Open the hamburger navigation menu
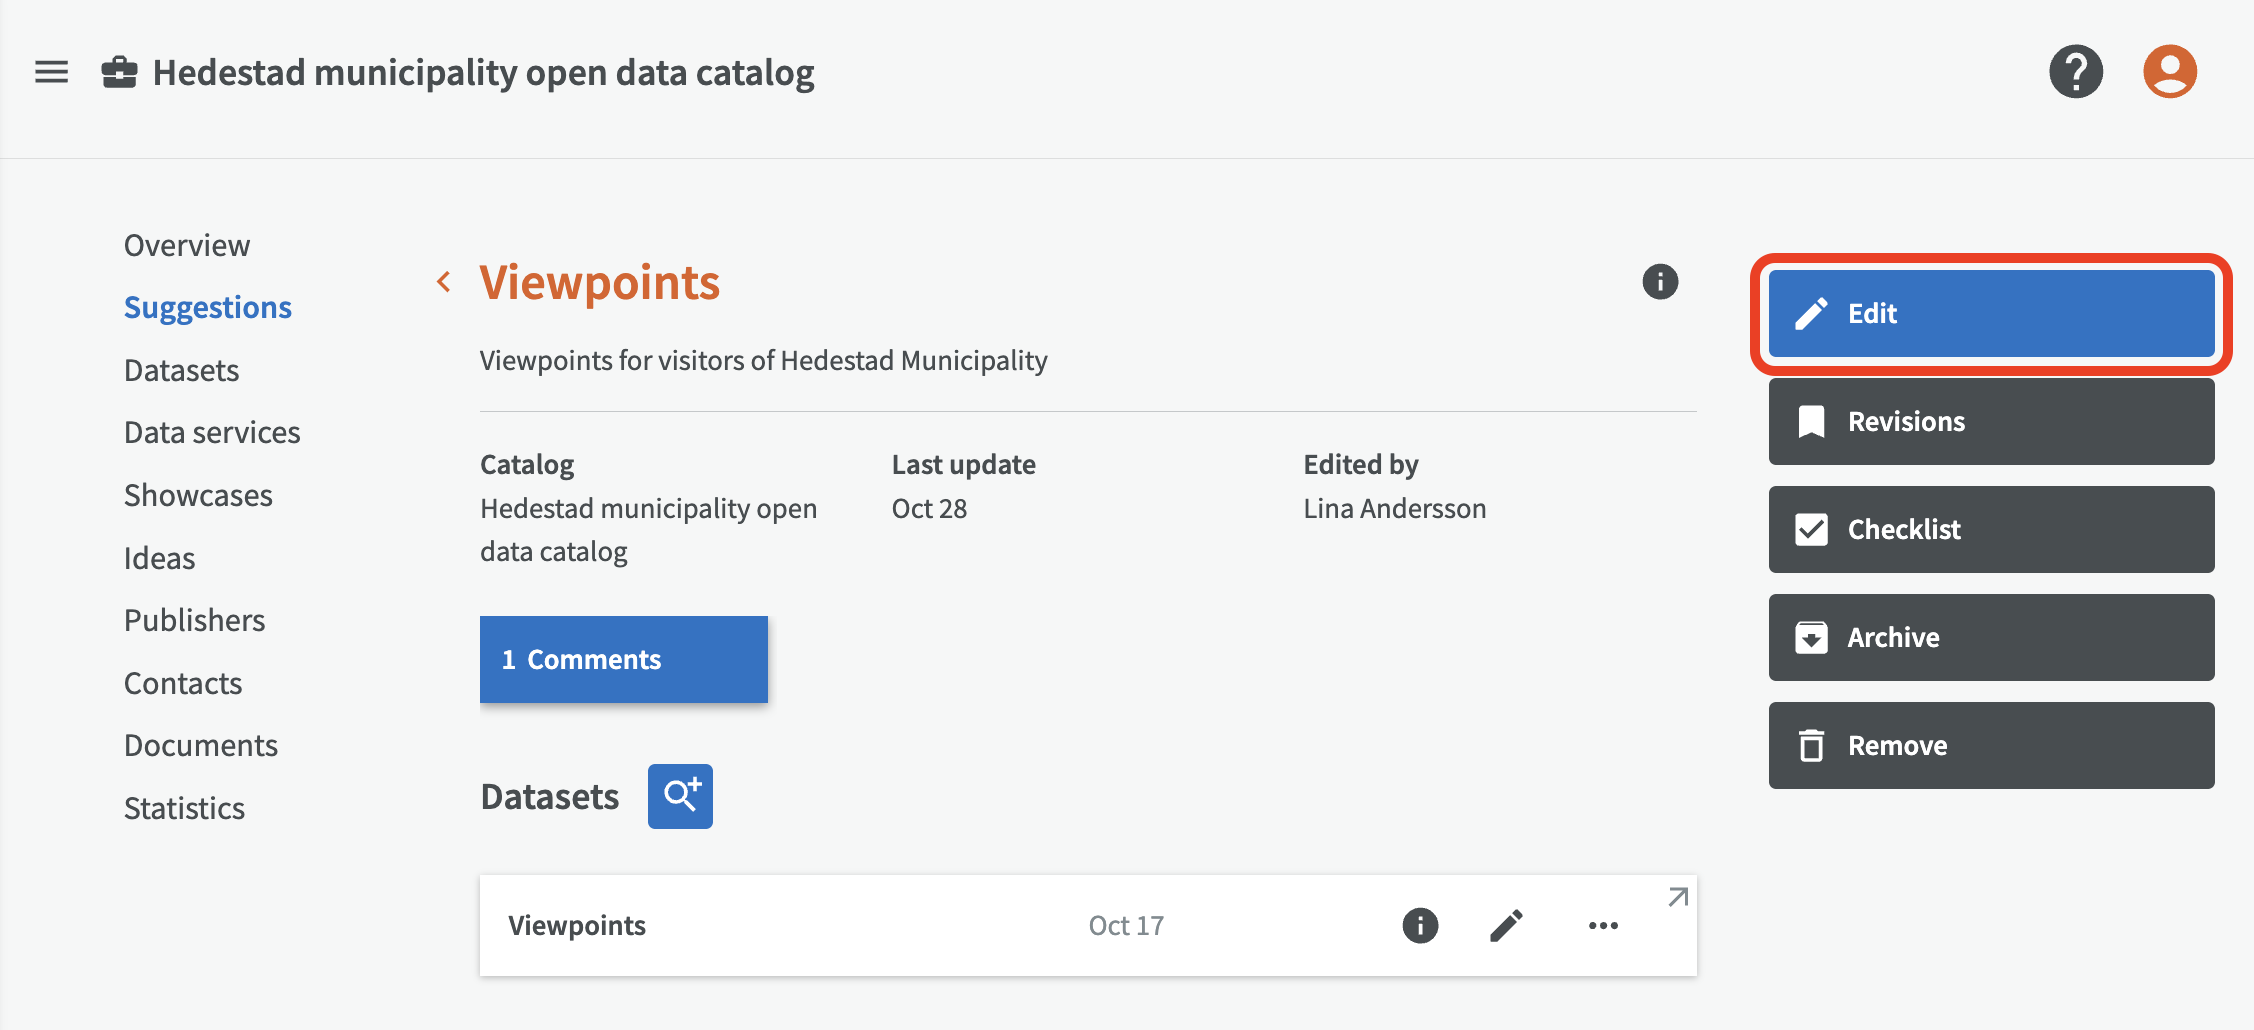Image resolution: width=2254 pixels, height=1030 pixels. (51, 72)
